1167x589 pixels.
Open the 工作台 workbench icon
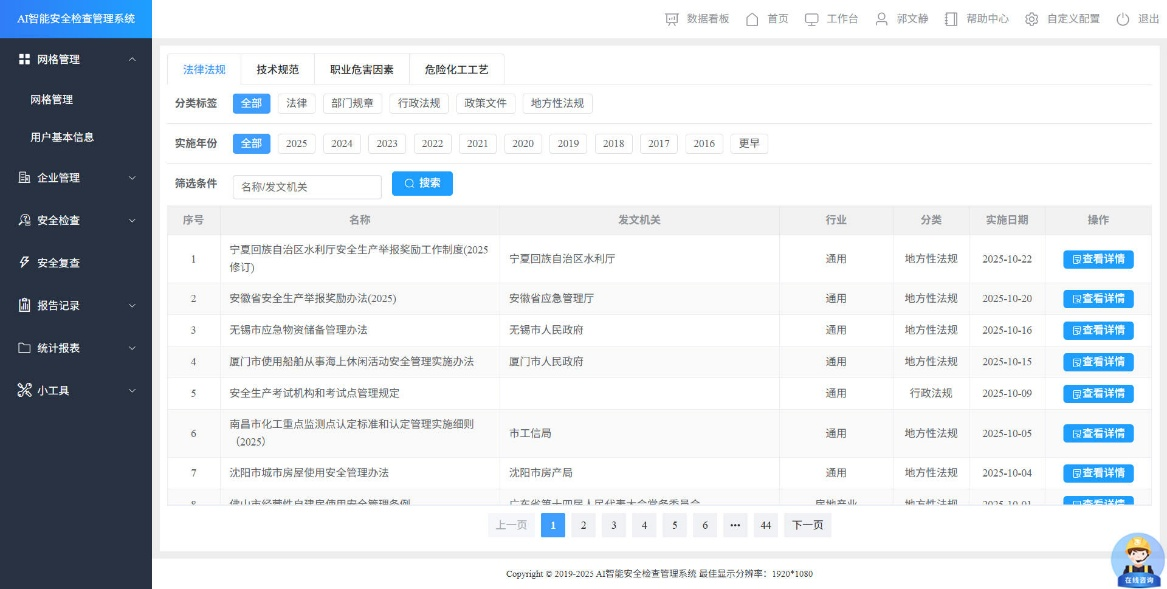[x=811, y=19]
